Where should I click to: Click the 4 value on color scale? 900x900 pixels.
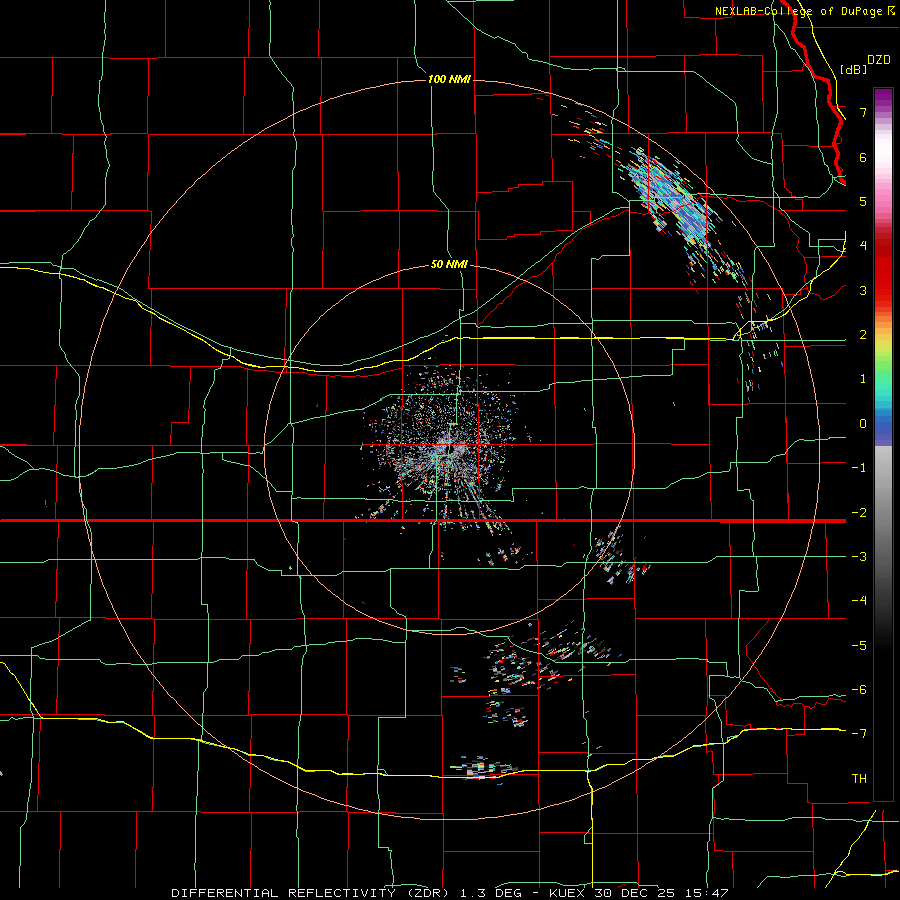coord(863,245)
